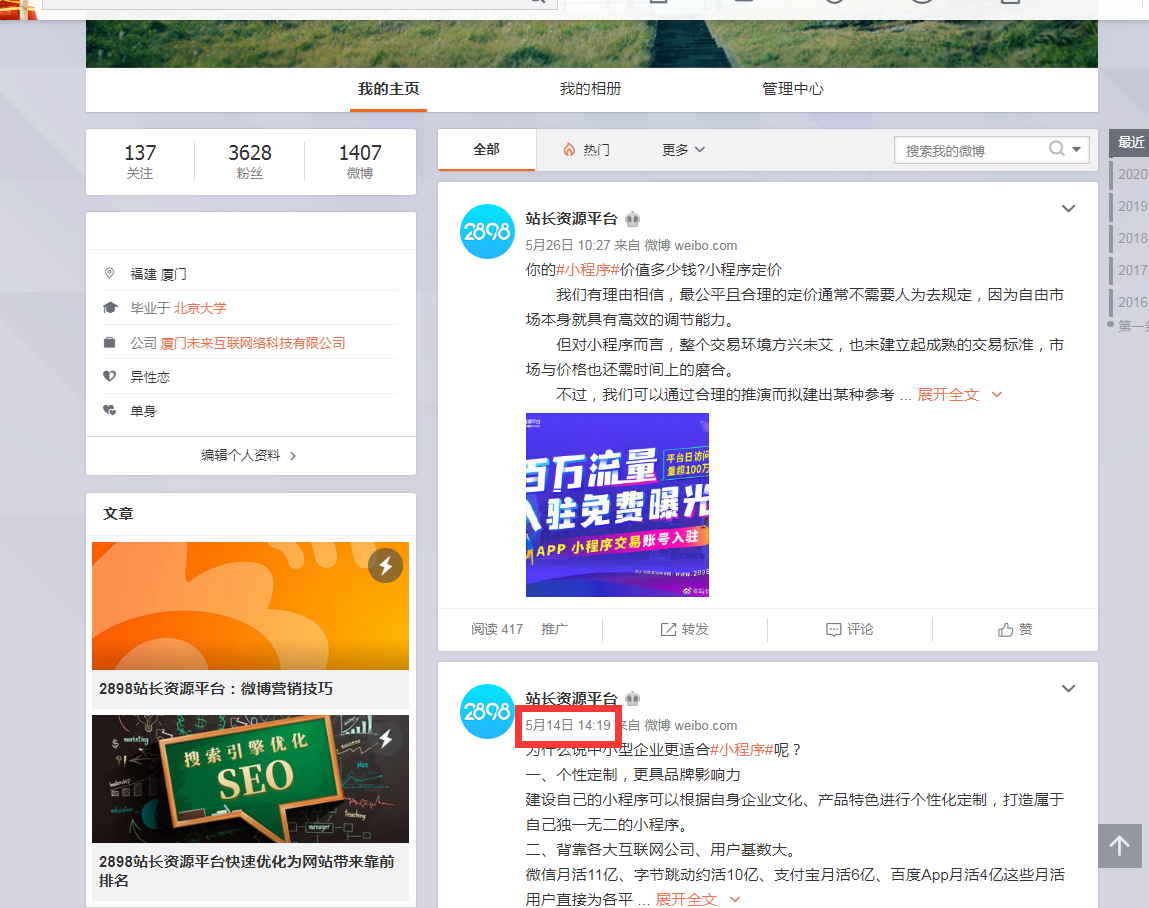Click into the 搜索我的微博 search field
The image size is (1149, 908).
[968, 150]
